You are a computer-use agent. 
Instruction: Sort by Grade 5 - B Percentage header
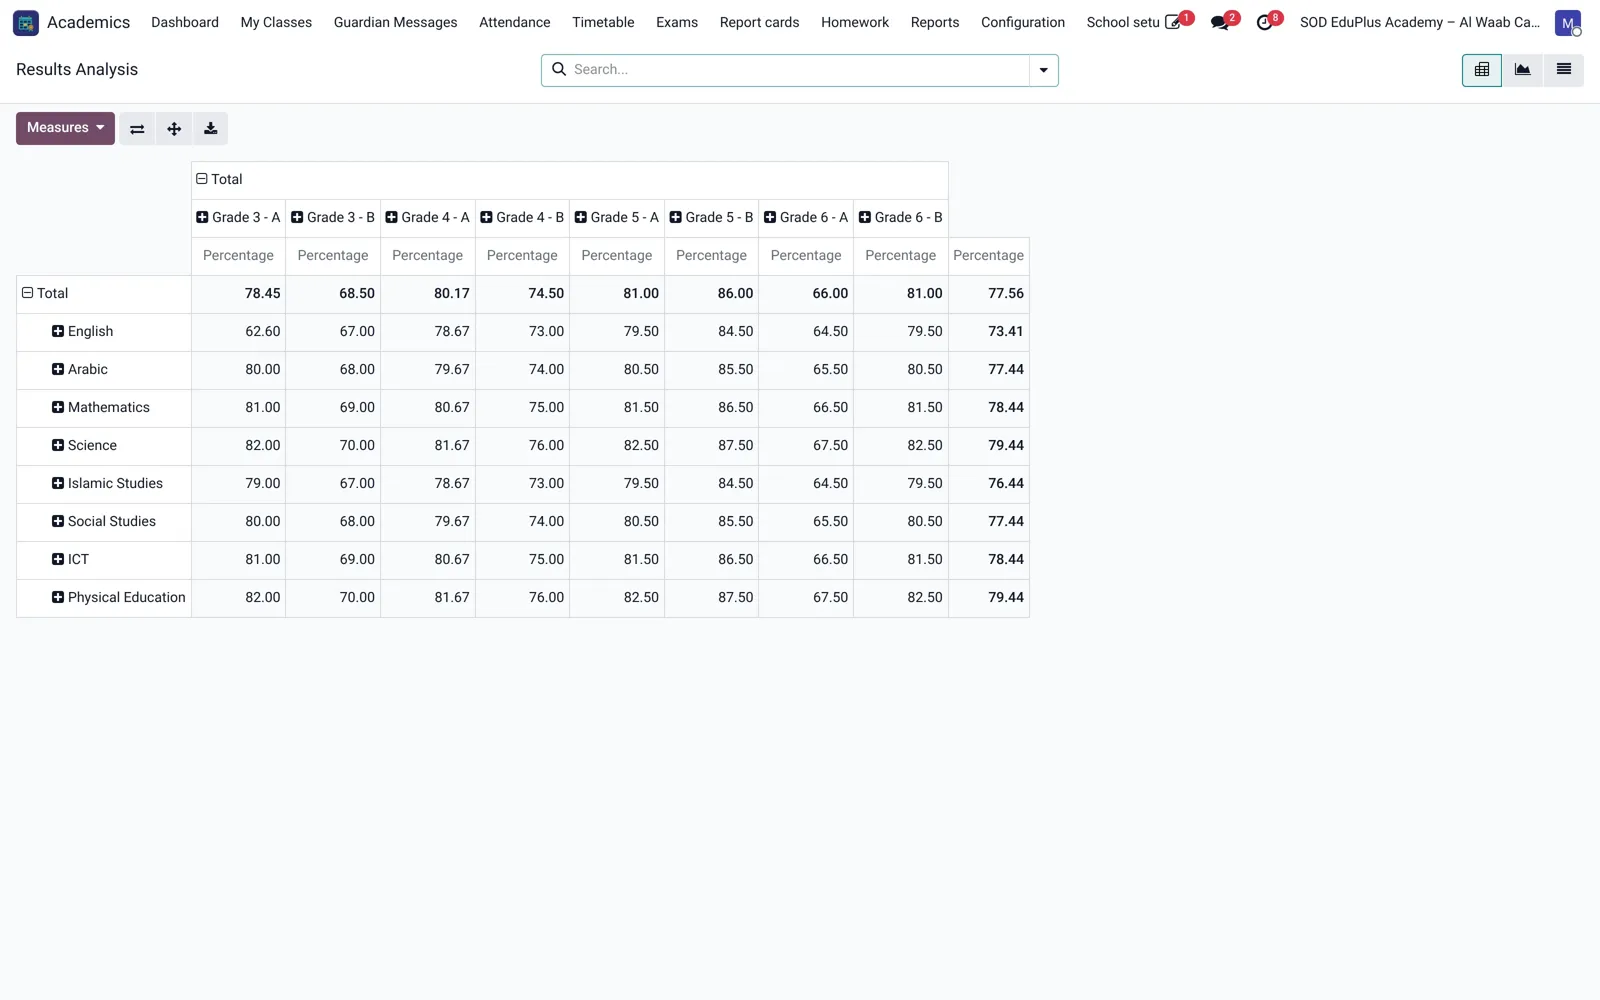711,255
